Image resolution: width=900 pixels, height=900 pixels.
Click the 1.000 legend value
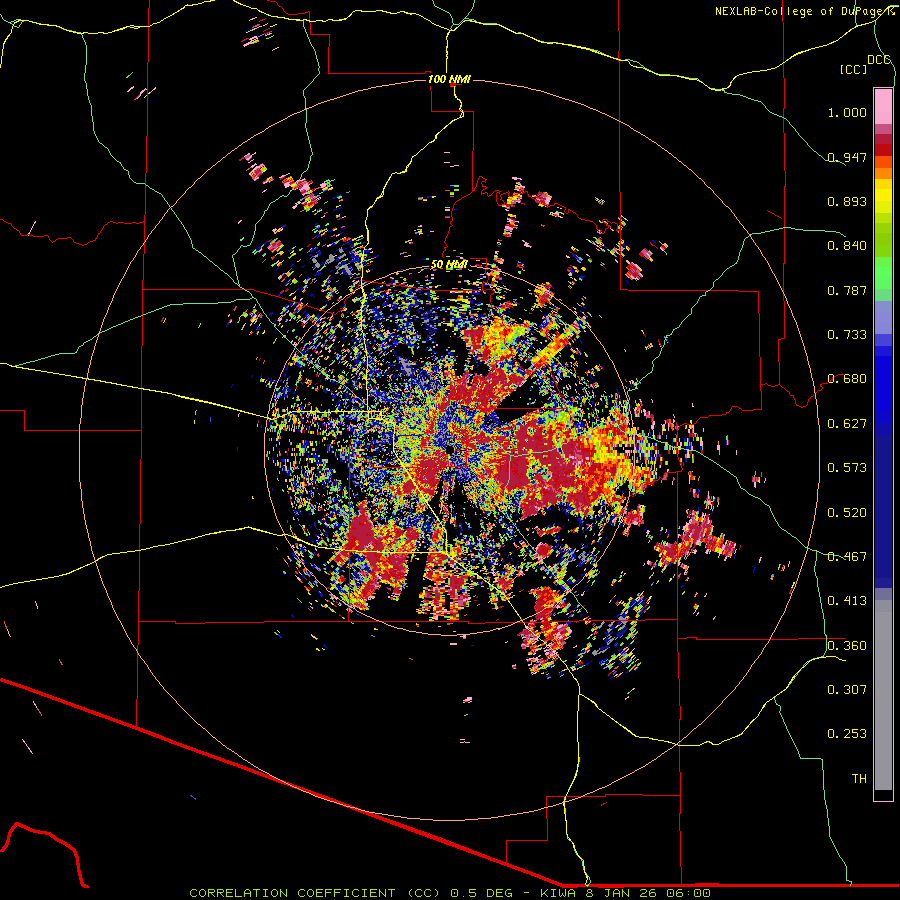[847, 112]
